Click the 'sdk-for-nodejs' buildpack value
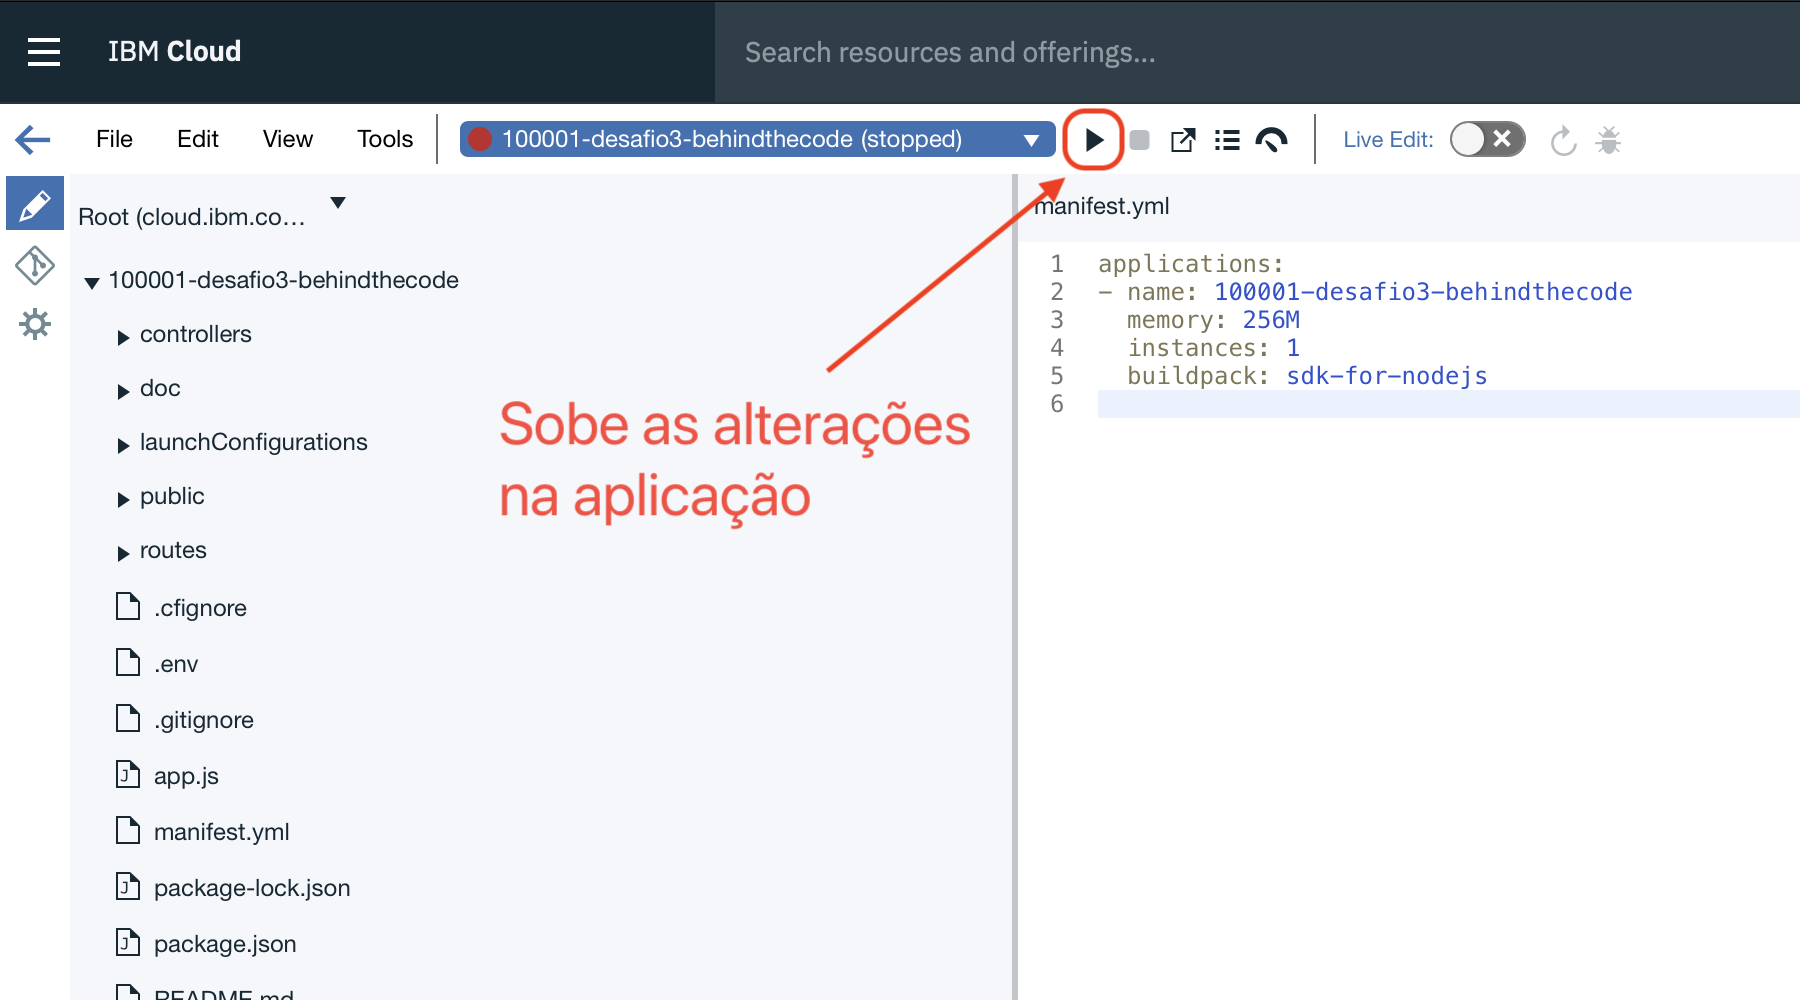The height and width of the screenshot is (1000, 1800). (1387, 376)
